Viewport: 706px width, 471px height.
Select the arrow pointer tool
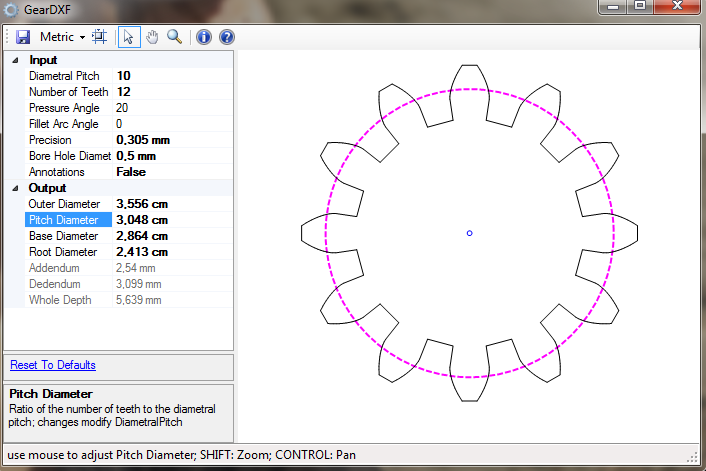click(x=129, y=37)
